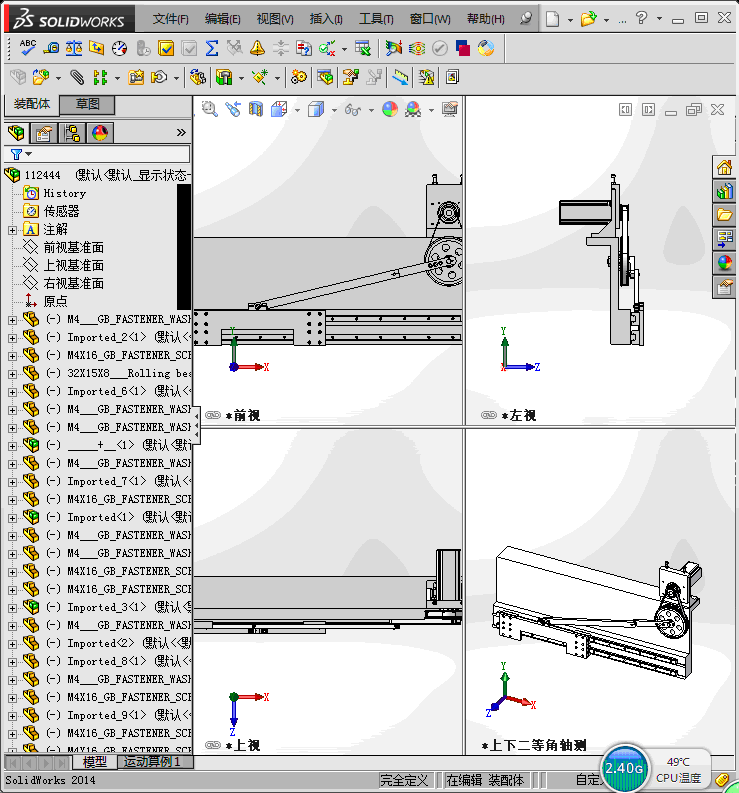Screen dimensions: 739x793
Task: Expand more manager tabs with double chevron
Action: click(181, 133)
